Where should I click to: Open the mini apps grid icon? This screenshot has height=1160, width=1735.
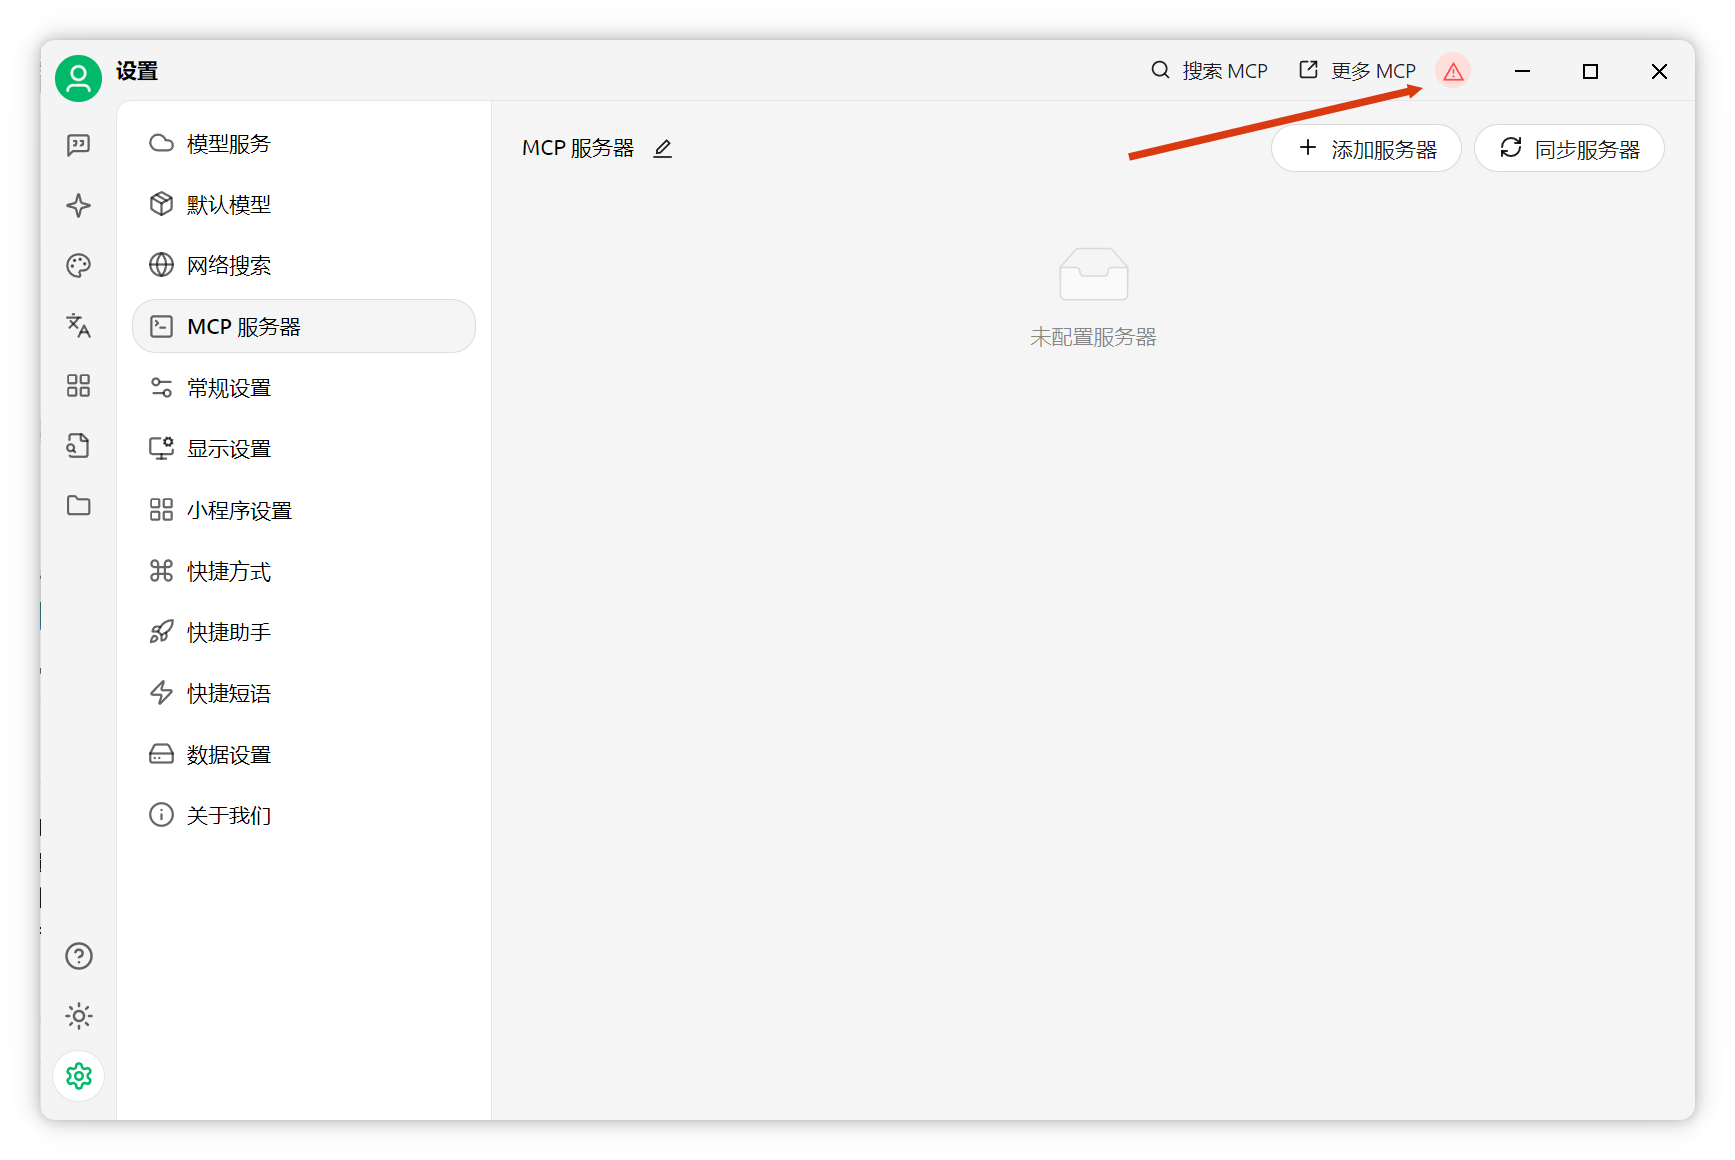click(78, 385)
